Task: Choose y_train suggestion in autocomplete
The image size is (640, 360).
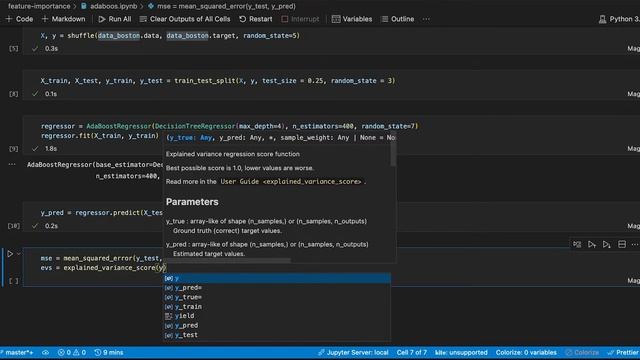Action: click(x=277, y=307)
